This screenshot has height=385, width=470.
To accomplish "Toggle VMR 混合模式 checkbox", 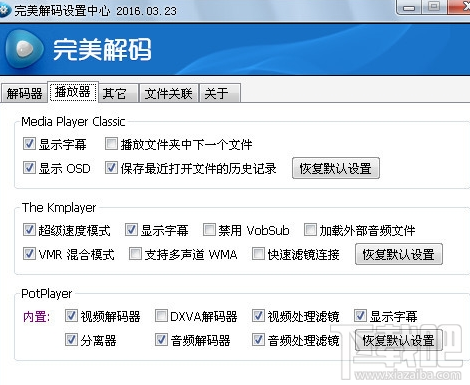I will pos(29,254).
